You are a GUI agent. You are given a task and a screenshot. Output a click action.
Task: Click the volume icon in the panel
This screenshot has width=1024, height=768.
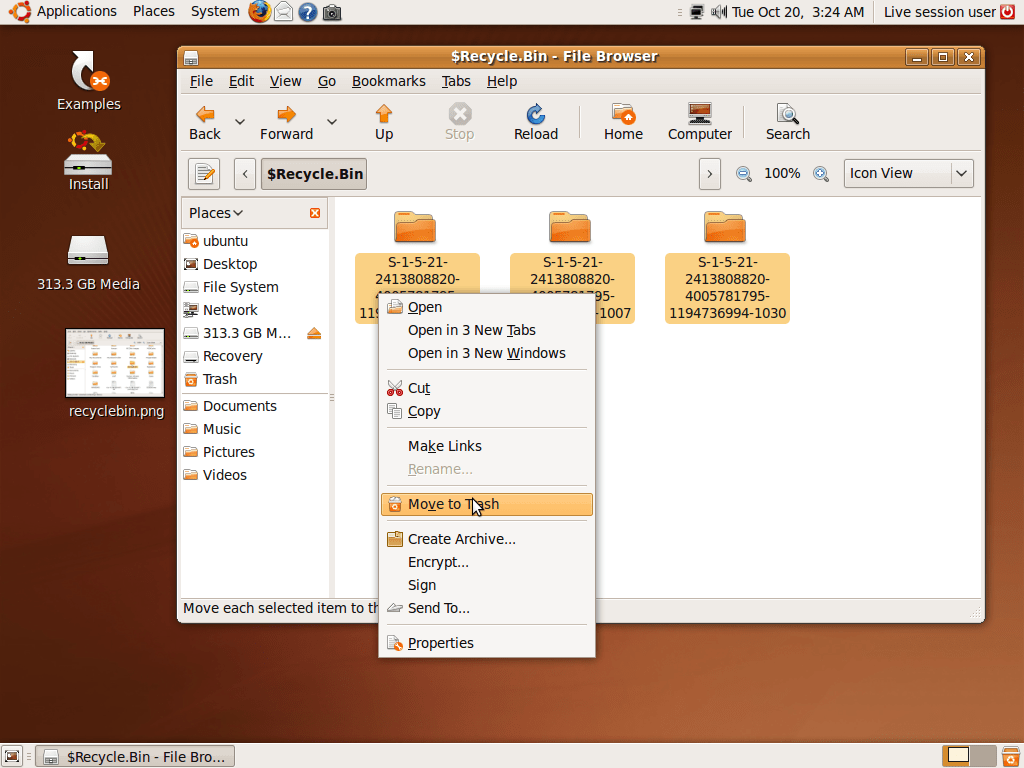tap(717, 12)
